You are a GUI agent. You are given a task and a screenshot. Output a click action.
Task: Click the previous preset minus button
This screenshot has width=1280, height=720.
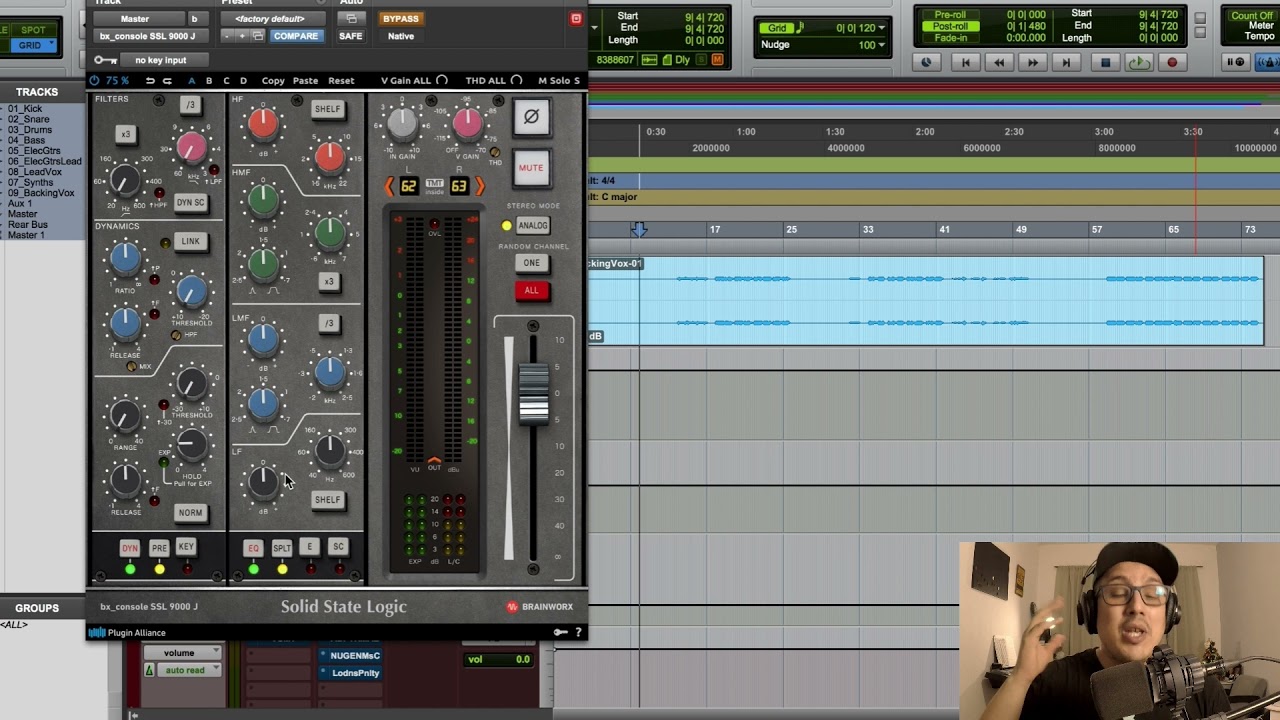(x=227, y=36)
